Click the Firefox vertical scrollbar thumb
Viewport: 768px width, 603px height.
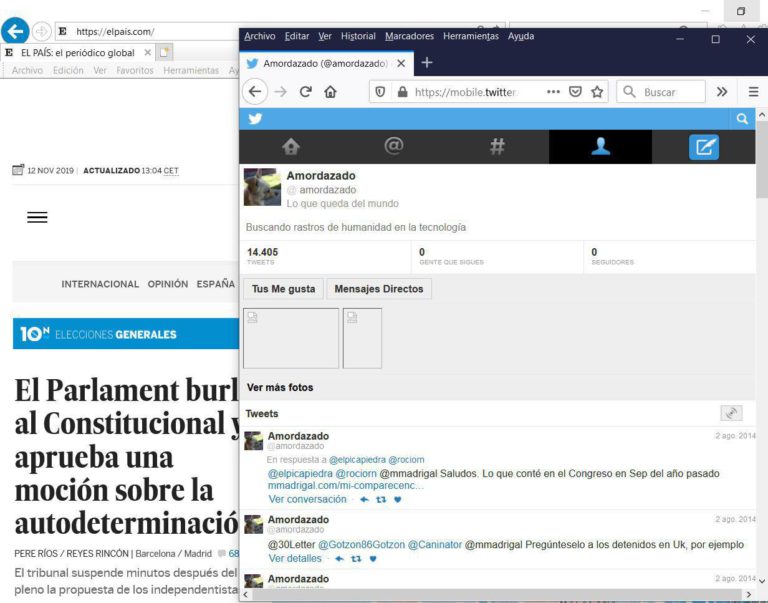pos(762,159)
